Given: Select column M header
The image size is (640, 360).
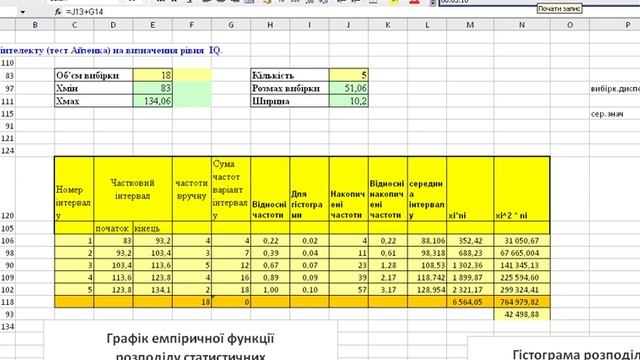Looking at the screenshot, I should tap(470, 25).
